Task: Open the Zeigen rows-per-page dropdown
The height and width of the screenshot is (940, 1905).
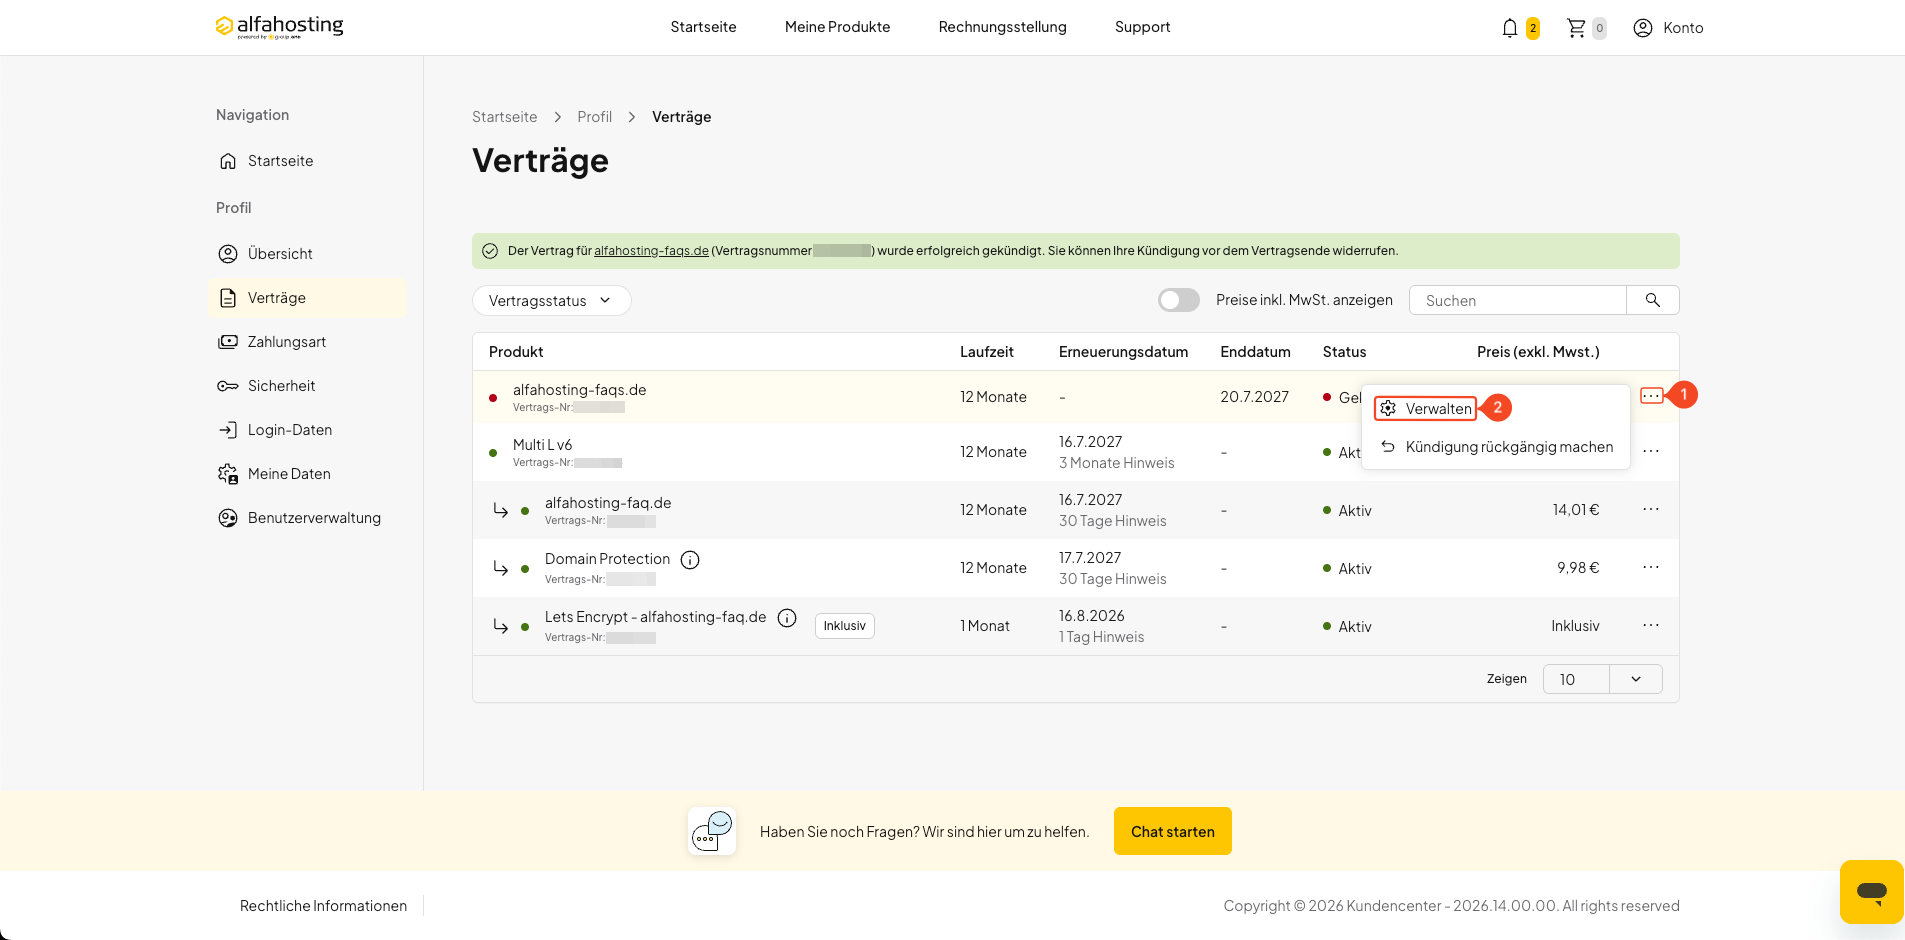Action: tap(1602, 679)
